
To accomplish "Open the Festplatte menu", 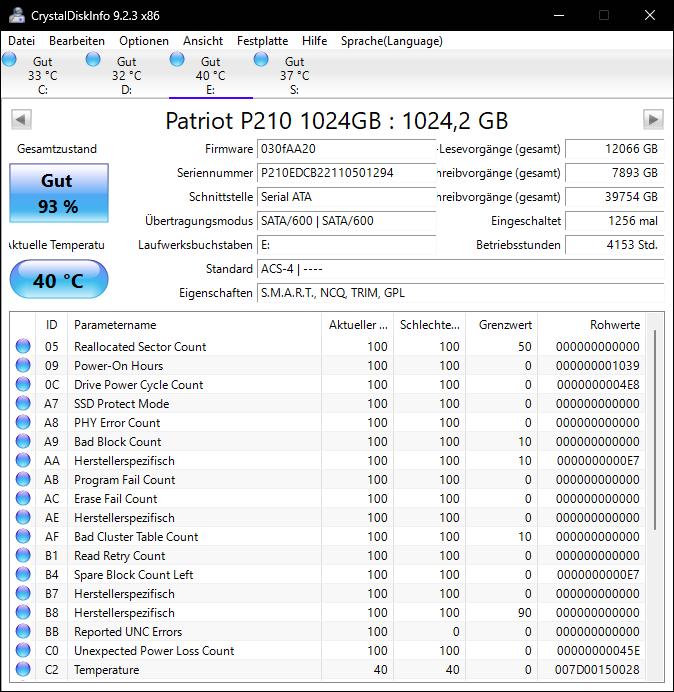I will (262, 41).
